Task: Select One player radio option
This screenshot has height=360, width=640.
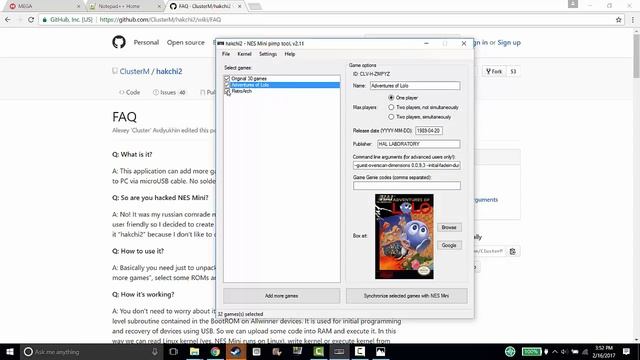Action: [391, 98]
